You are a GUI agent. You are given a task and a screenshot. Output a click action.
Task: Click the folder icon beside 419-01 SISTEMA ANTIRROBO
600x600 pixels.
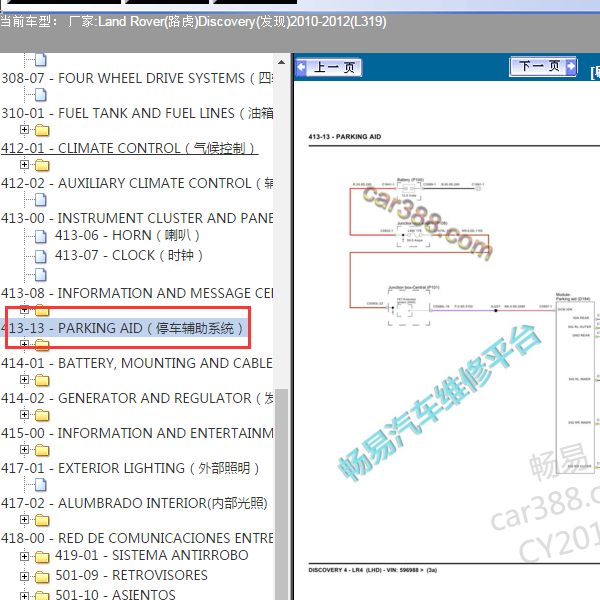pos(42,557)
